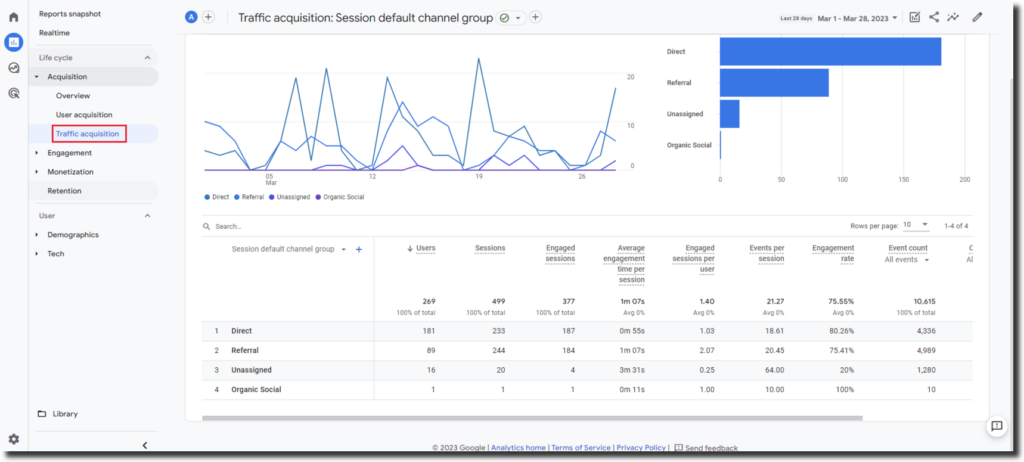
Task: Select the Unassigned row in the table
Action: pyautogui.click(x=587, y=371)
